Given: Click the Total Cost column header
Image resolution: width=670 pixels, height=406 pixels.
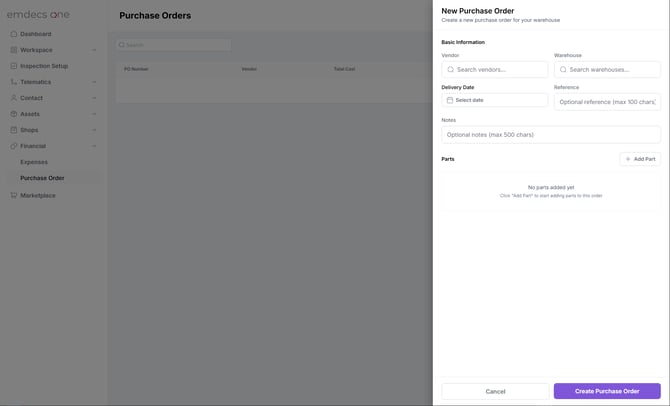Looking at the screenshot, I should 344,69.
